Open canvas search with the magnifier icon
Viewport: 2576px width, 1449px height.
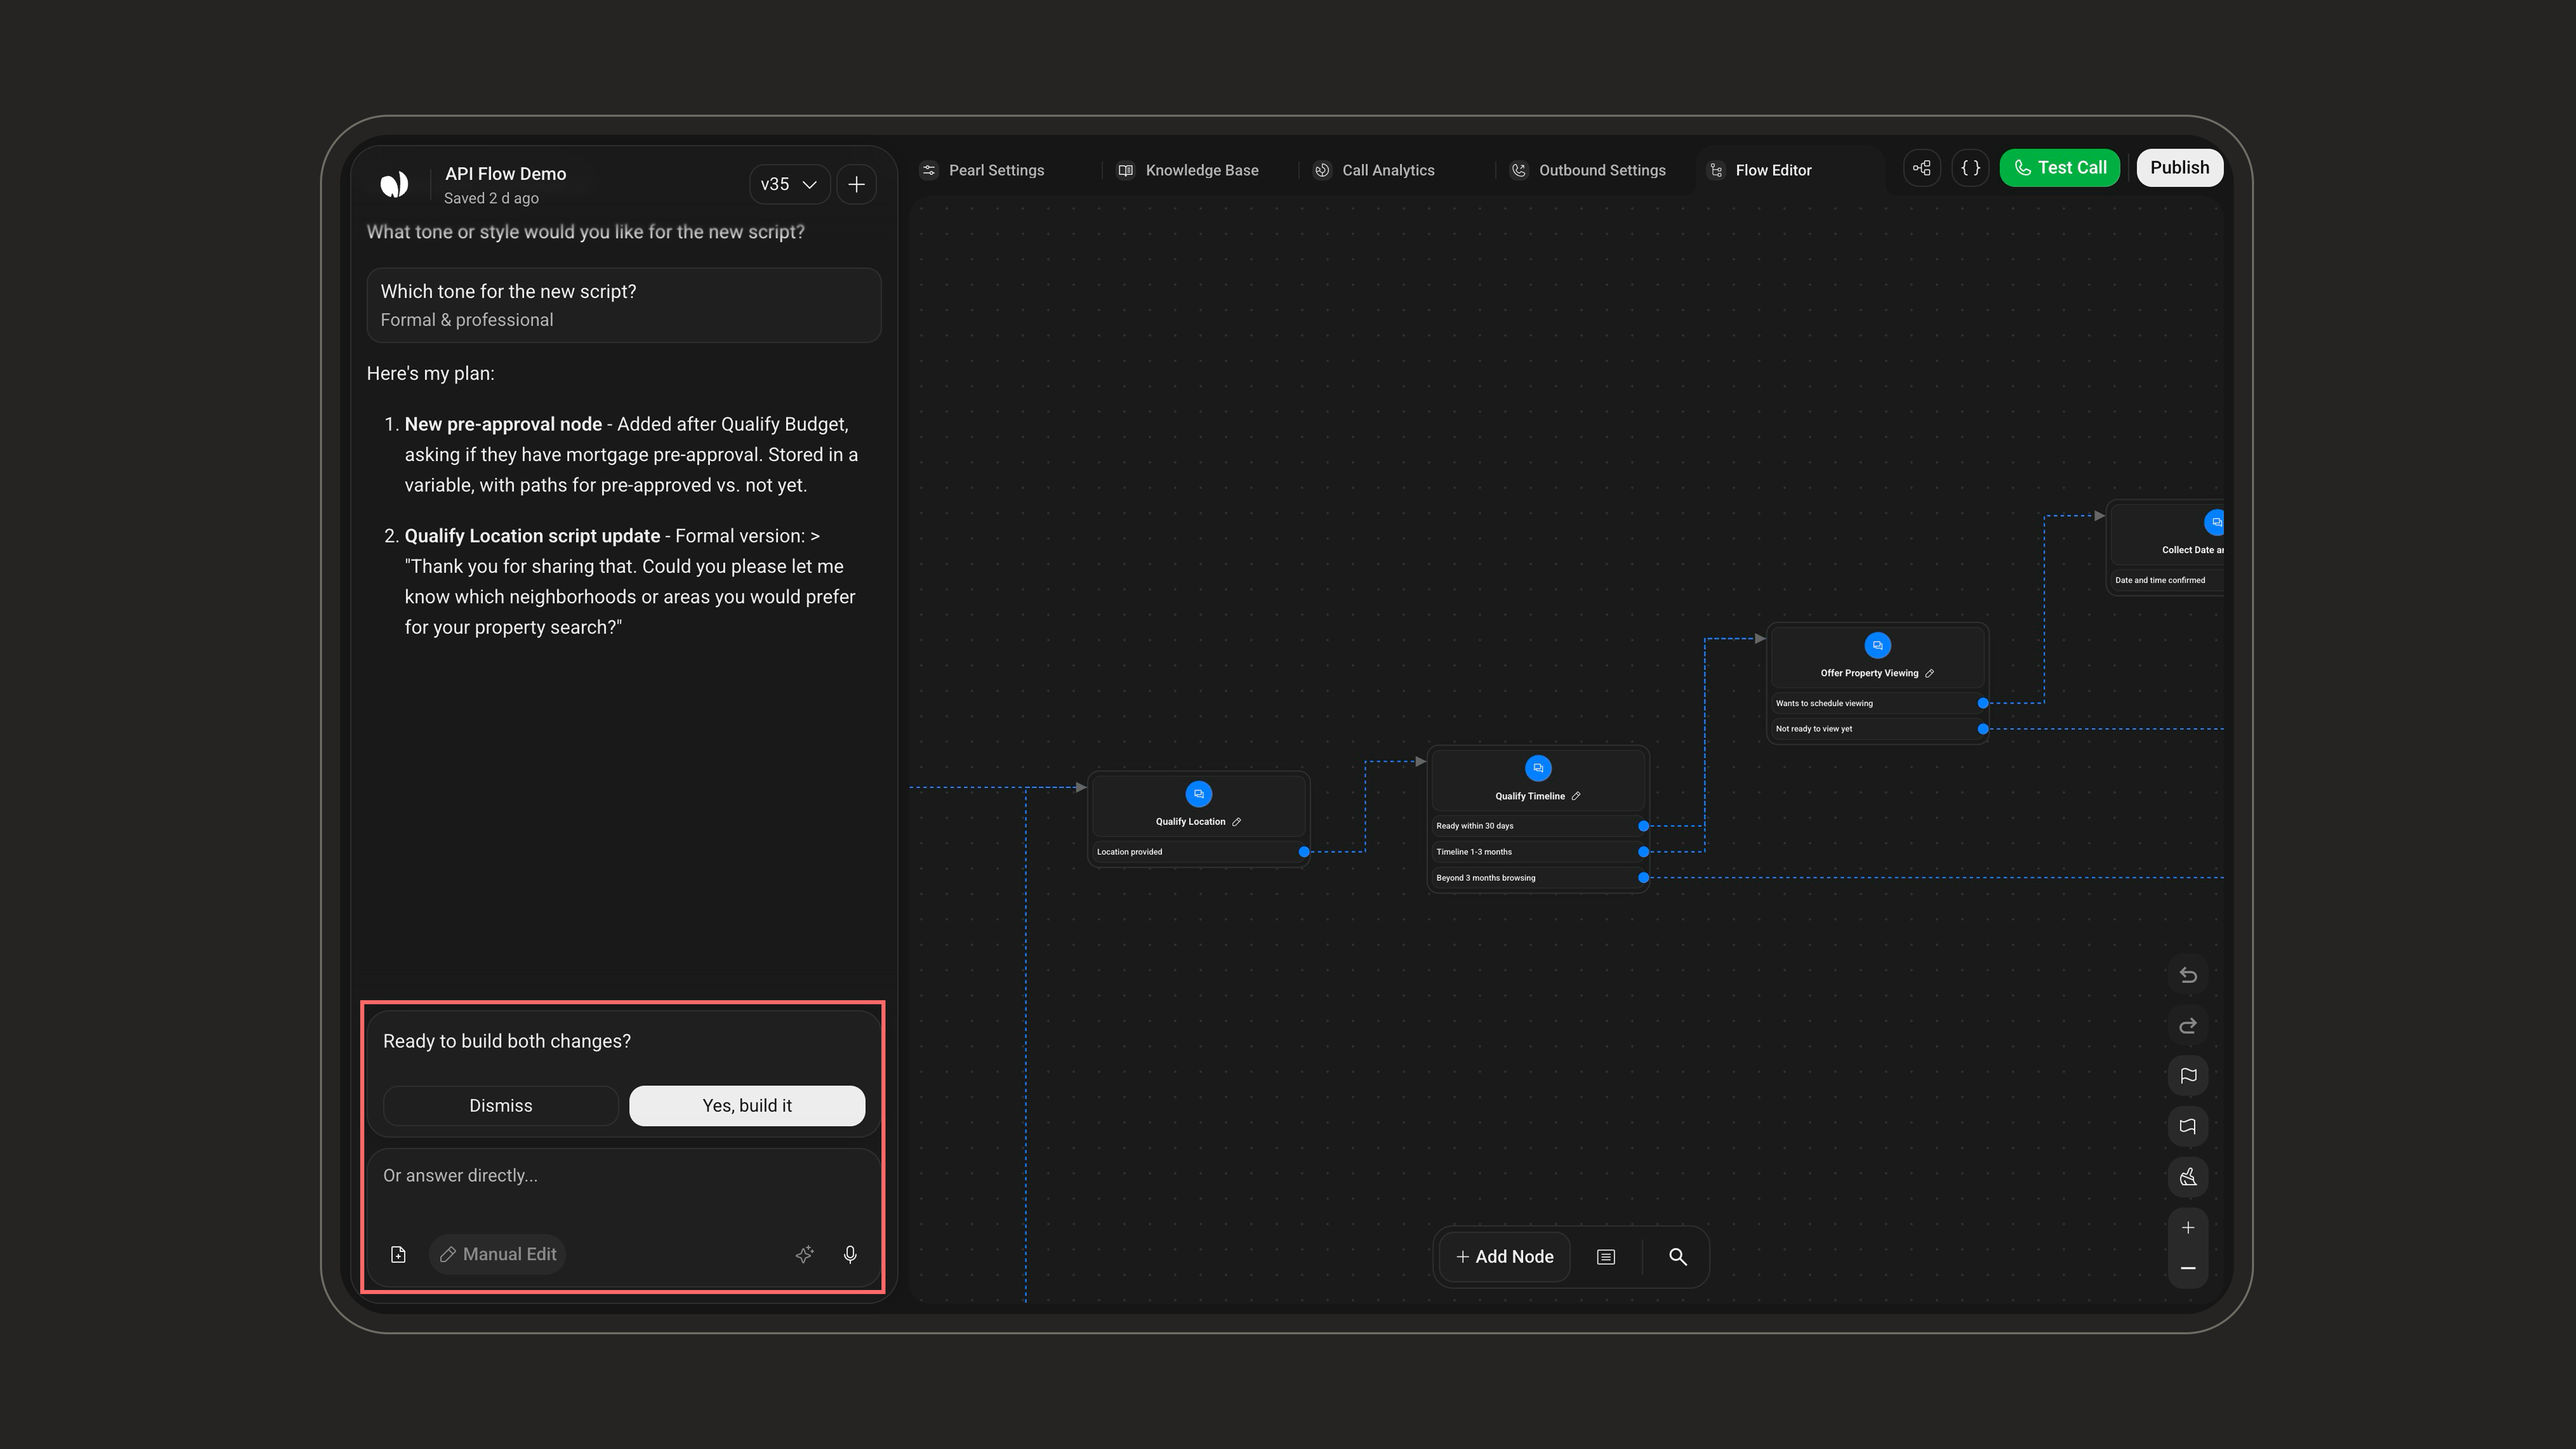pyautogui.click(x=1677, y=1257)
